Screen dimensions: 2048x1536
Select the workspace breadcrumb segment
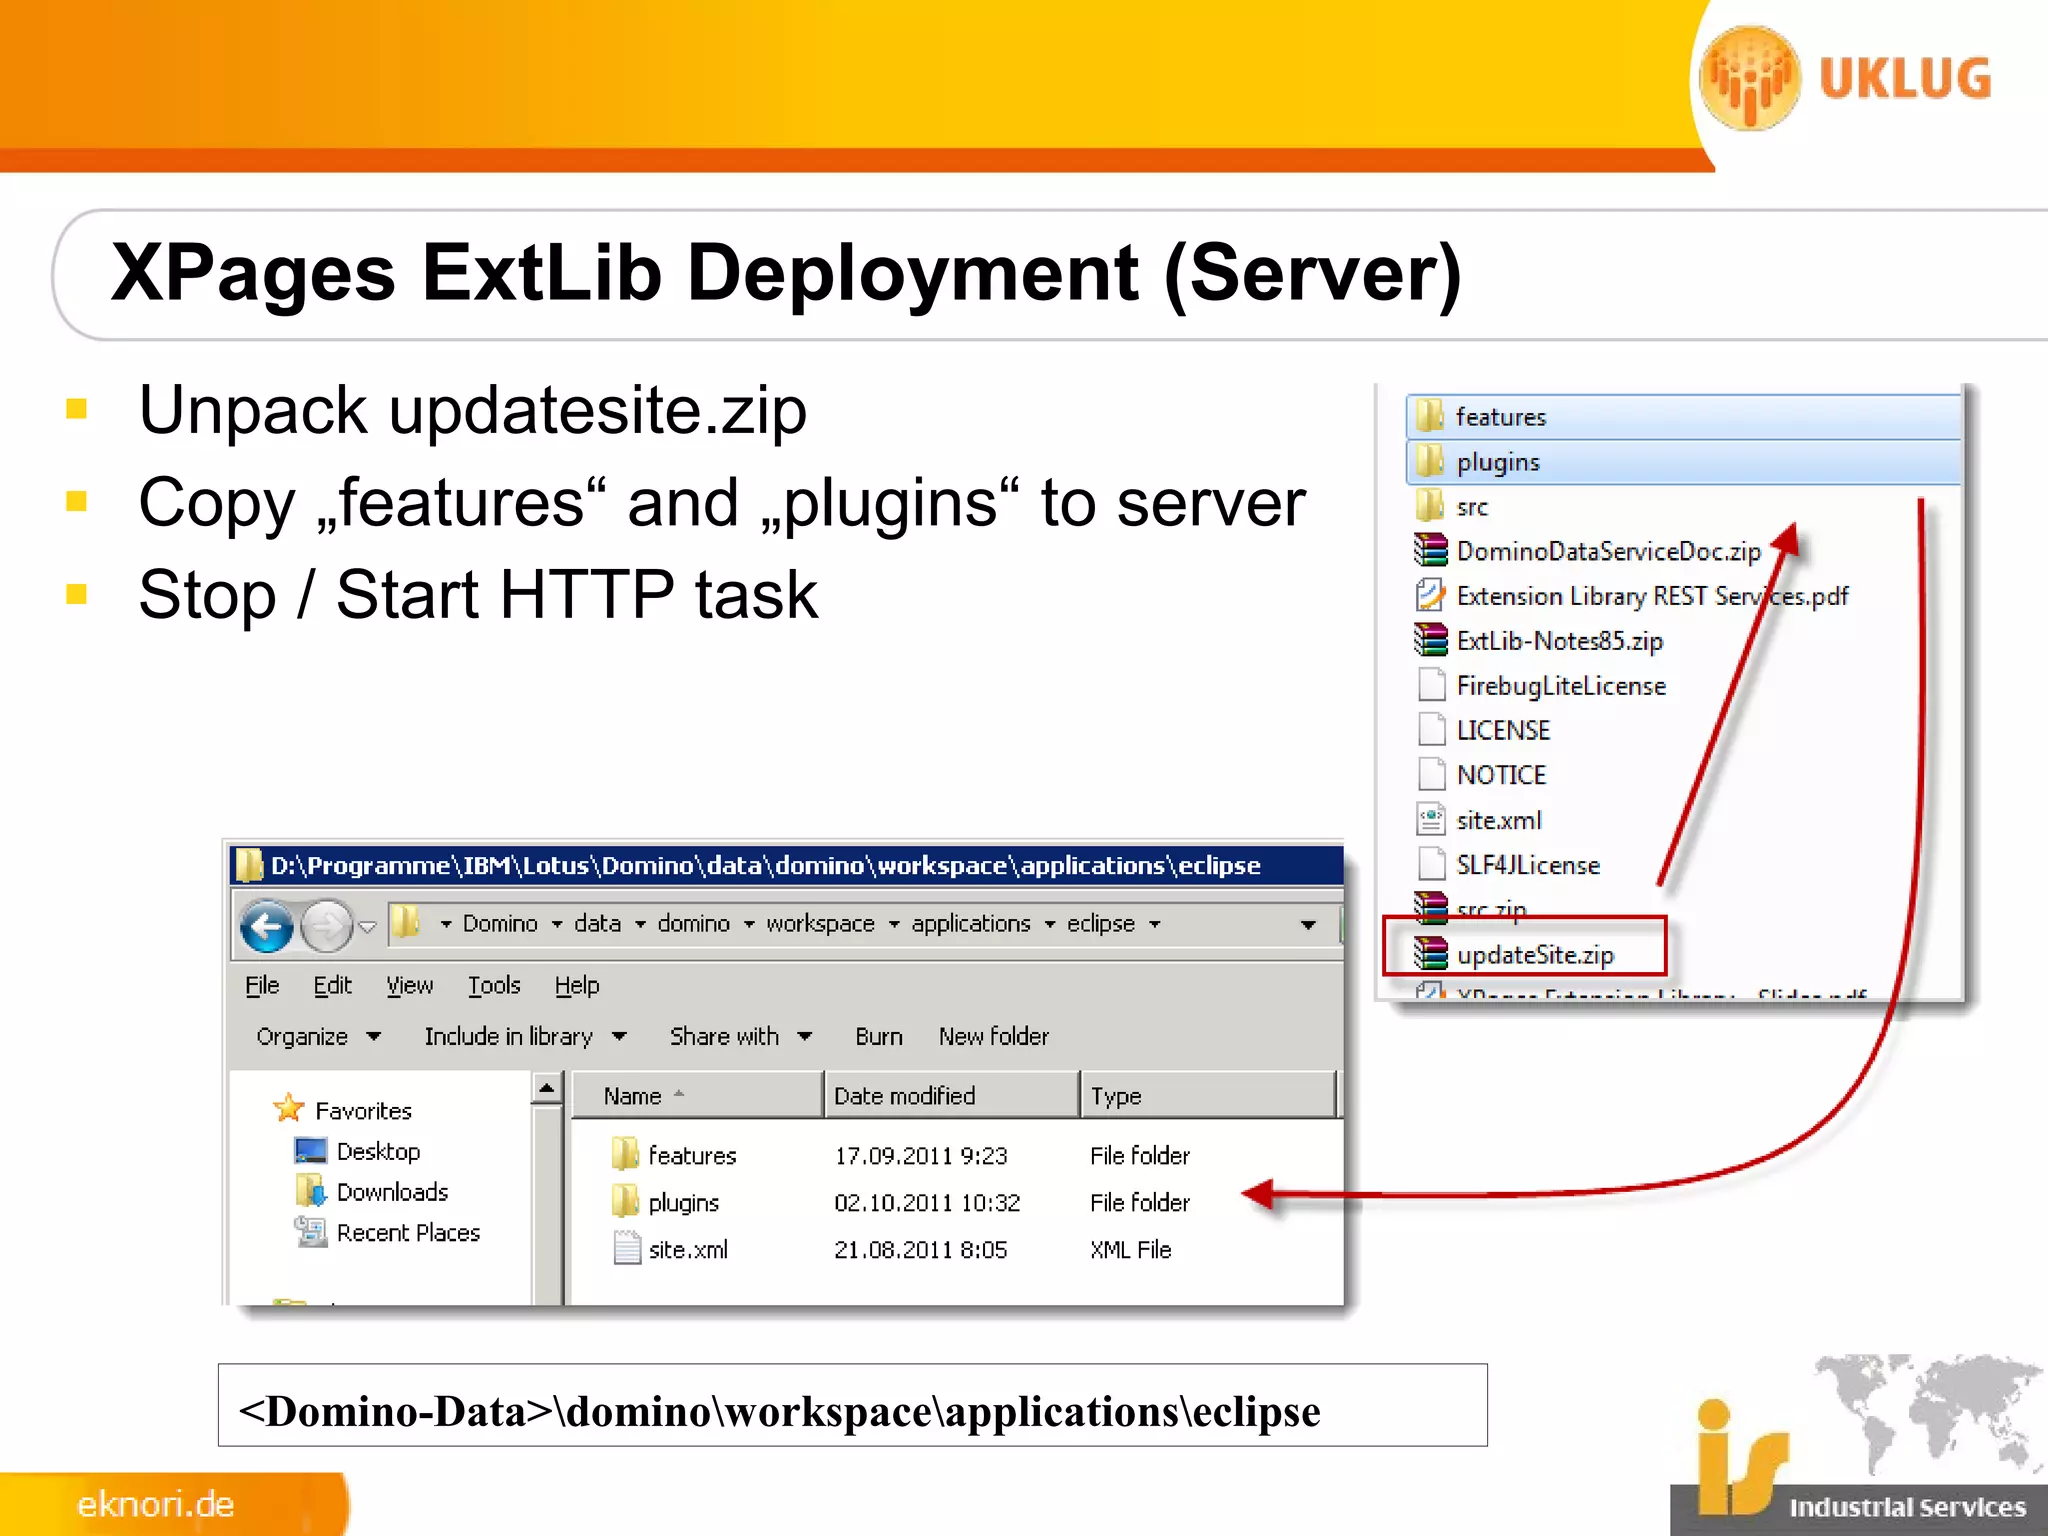click(x=820, y=923)
